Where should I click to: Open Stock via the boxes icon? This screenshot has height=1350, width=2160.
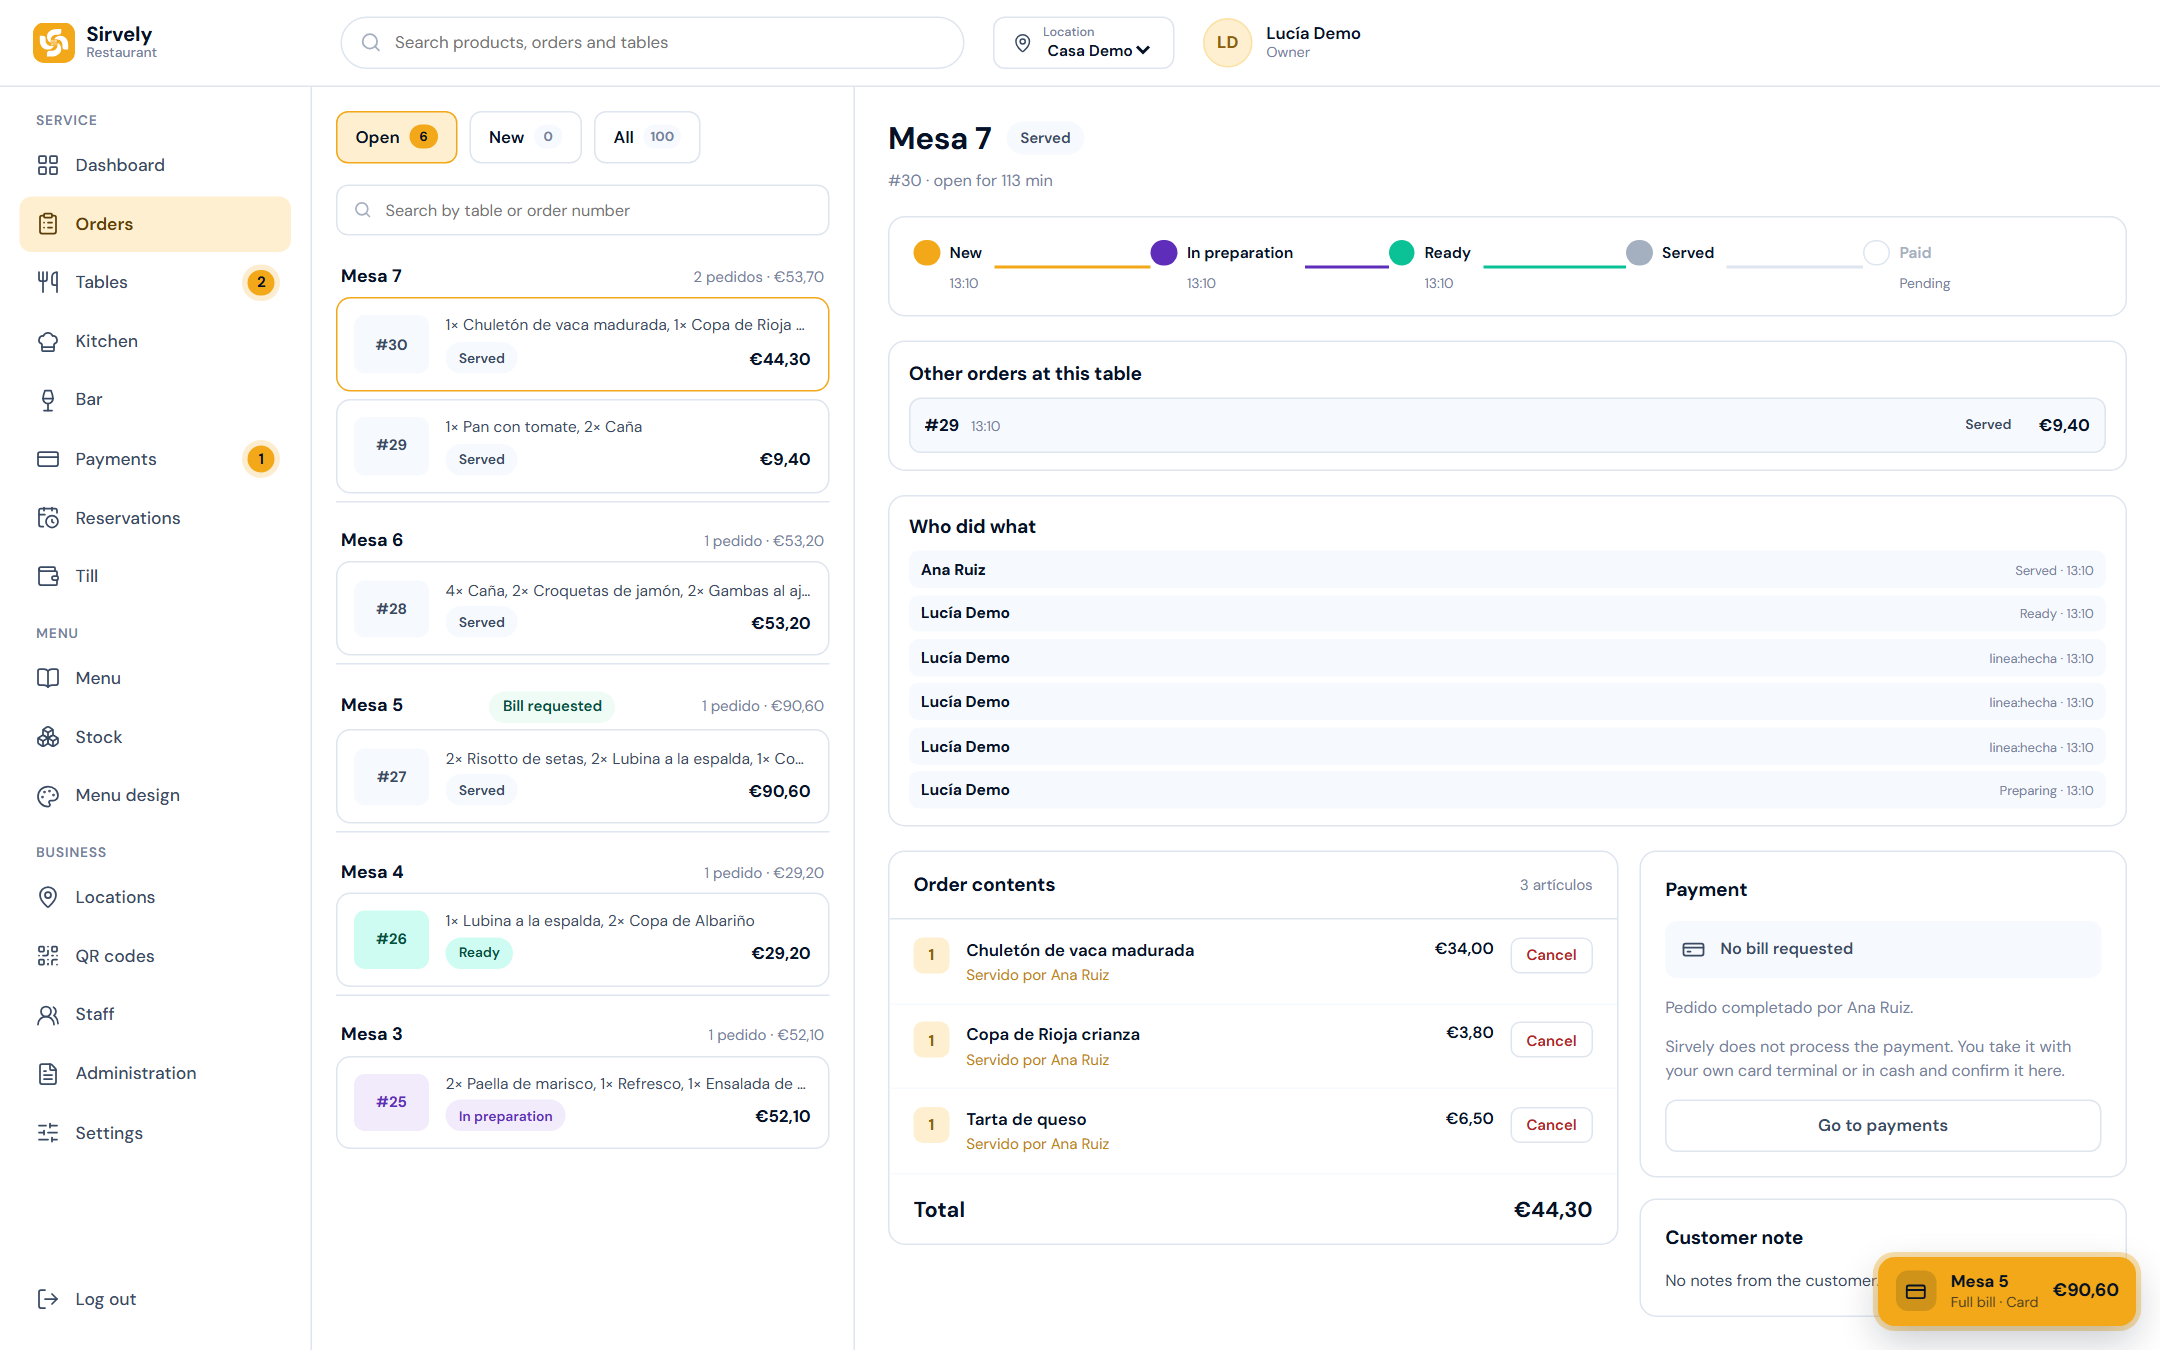pos(48,737)
